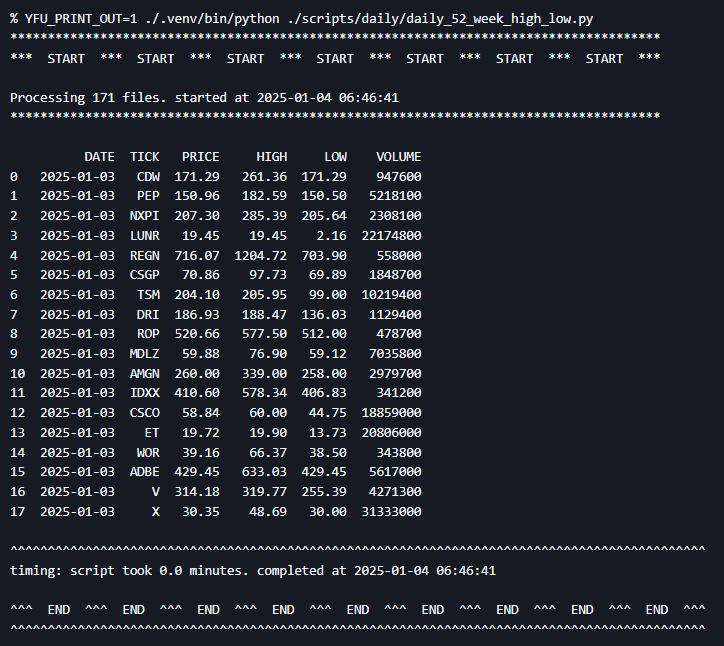This screenshot has height=646, width=724.
Task: Click ROP high 577.50
Action: click(x=264, y=334)
